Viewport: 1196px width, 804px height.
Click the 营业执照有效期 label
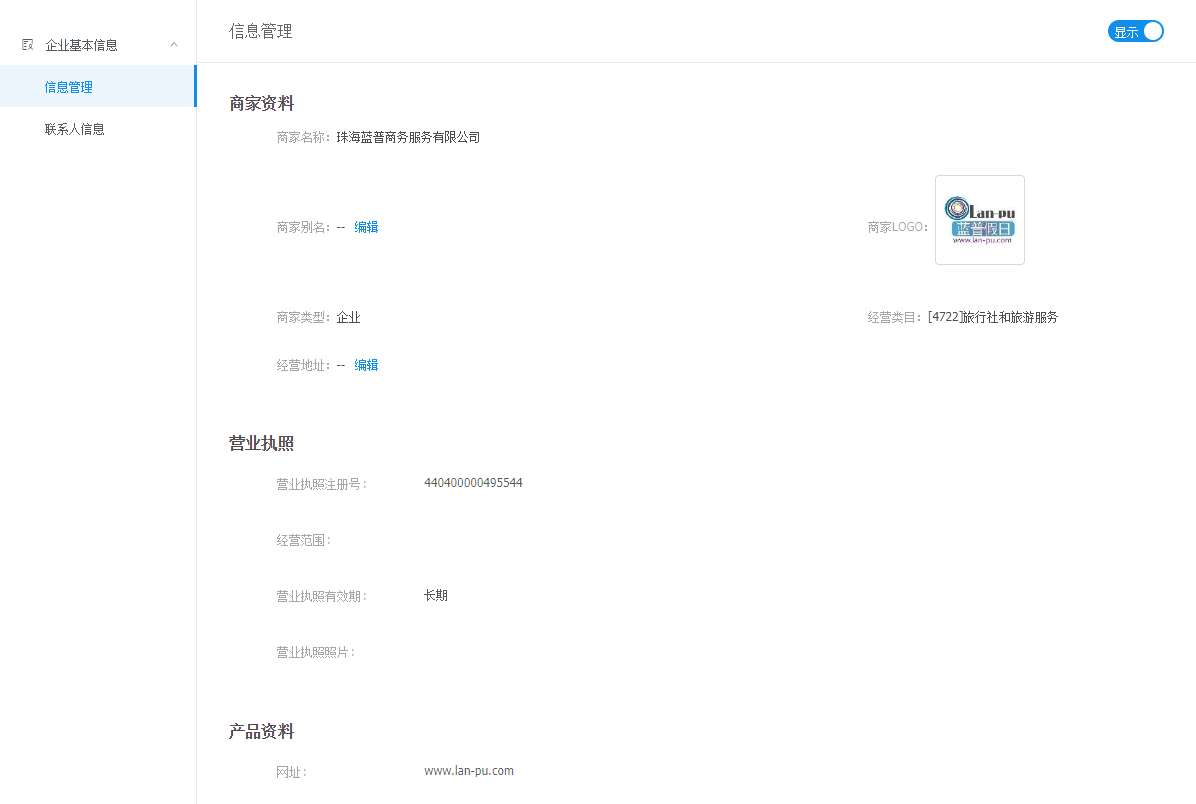click(x=321, y=597)
